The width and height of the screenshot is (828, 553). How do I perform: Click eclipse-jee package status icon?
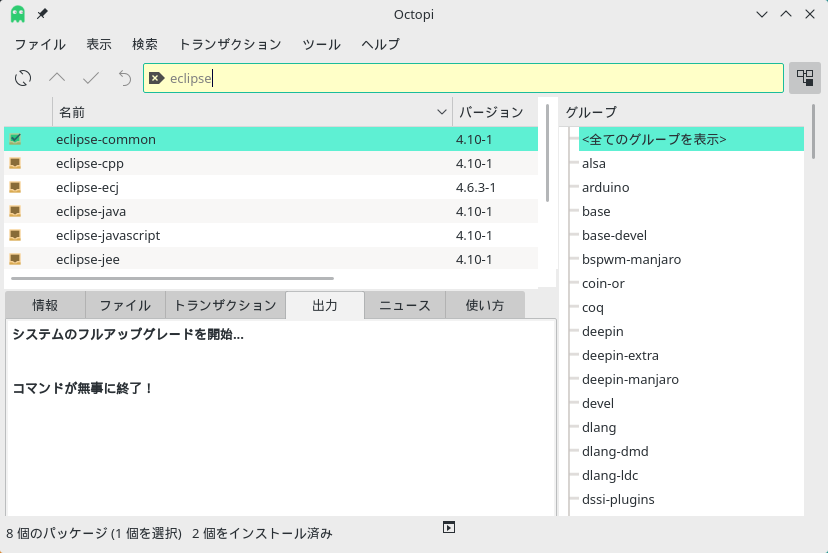pyautogui.click(x=15, y=259)
